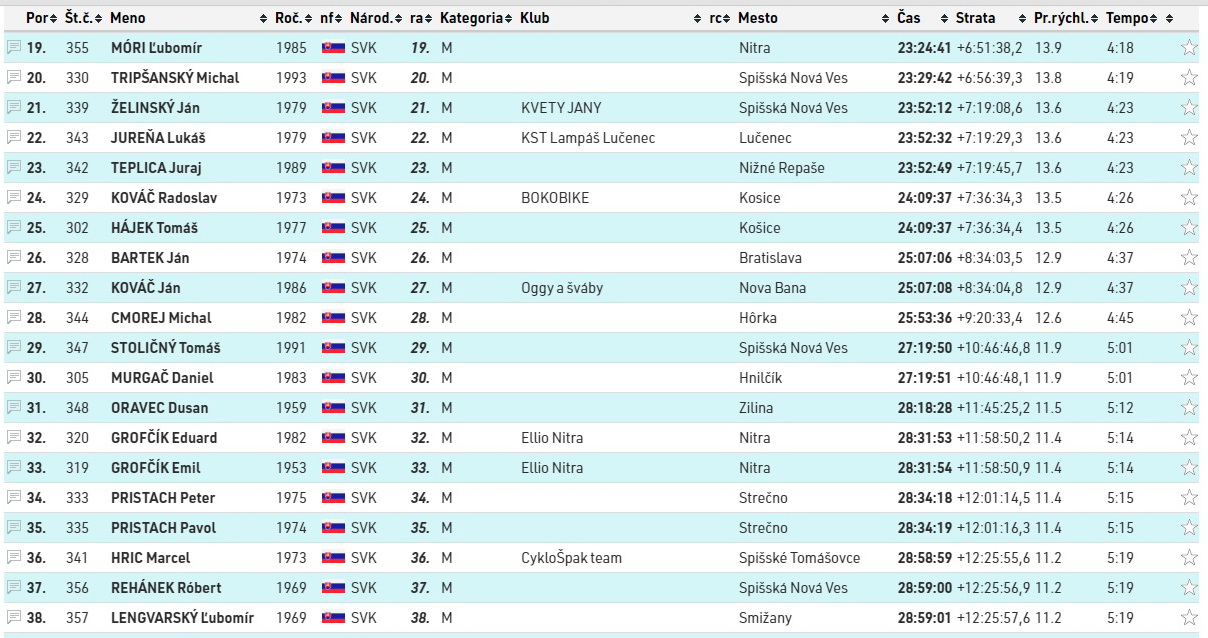1208x638 pixels.
Task: Mark REHÁNEK Róbert with the star
Action: point(1189,587)
